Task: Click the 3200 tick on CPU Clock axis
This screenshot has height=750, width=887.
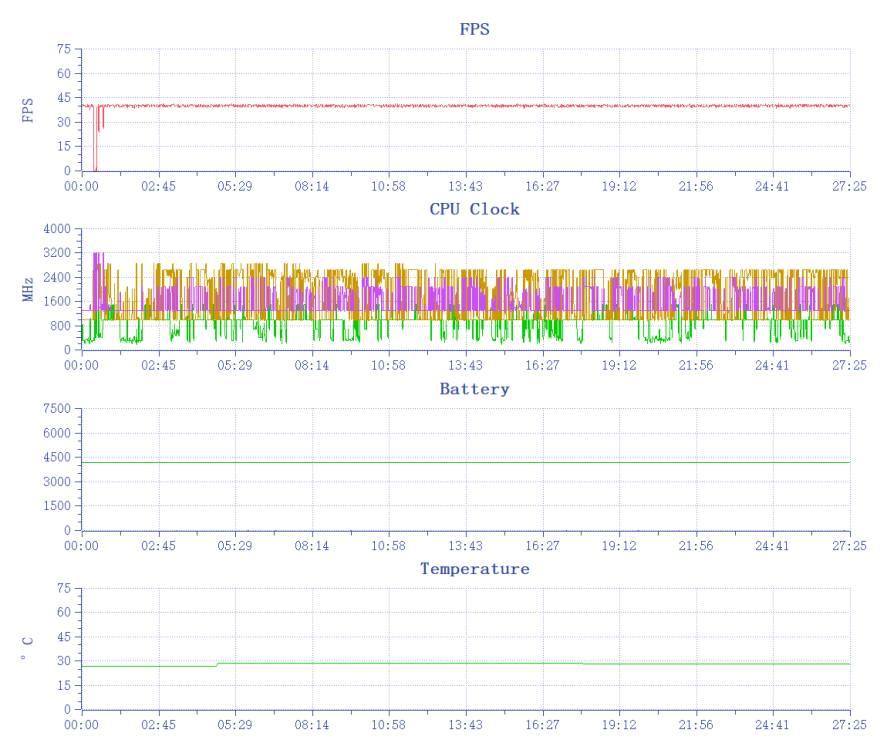Action: point(56,254)
